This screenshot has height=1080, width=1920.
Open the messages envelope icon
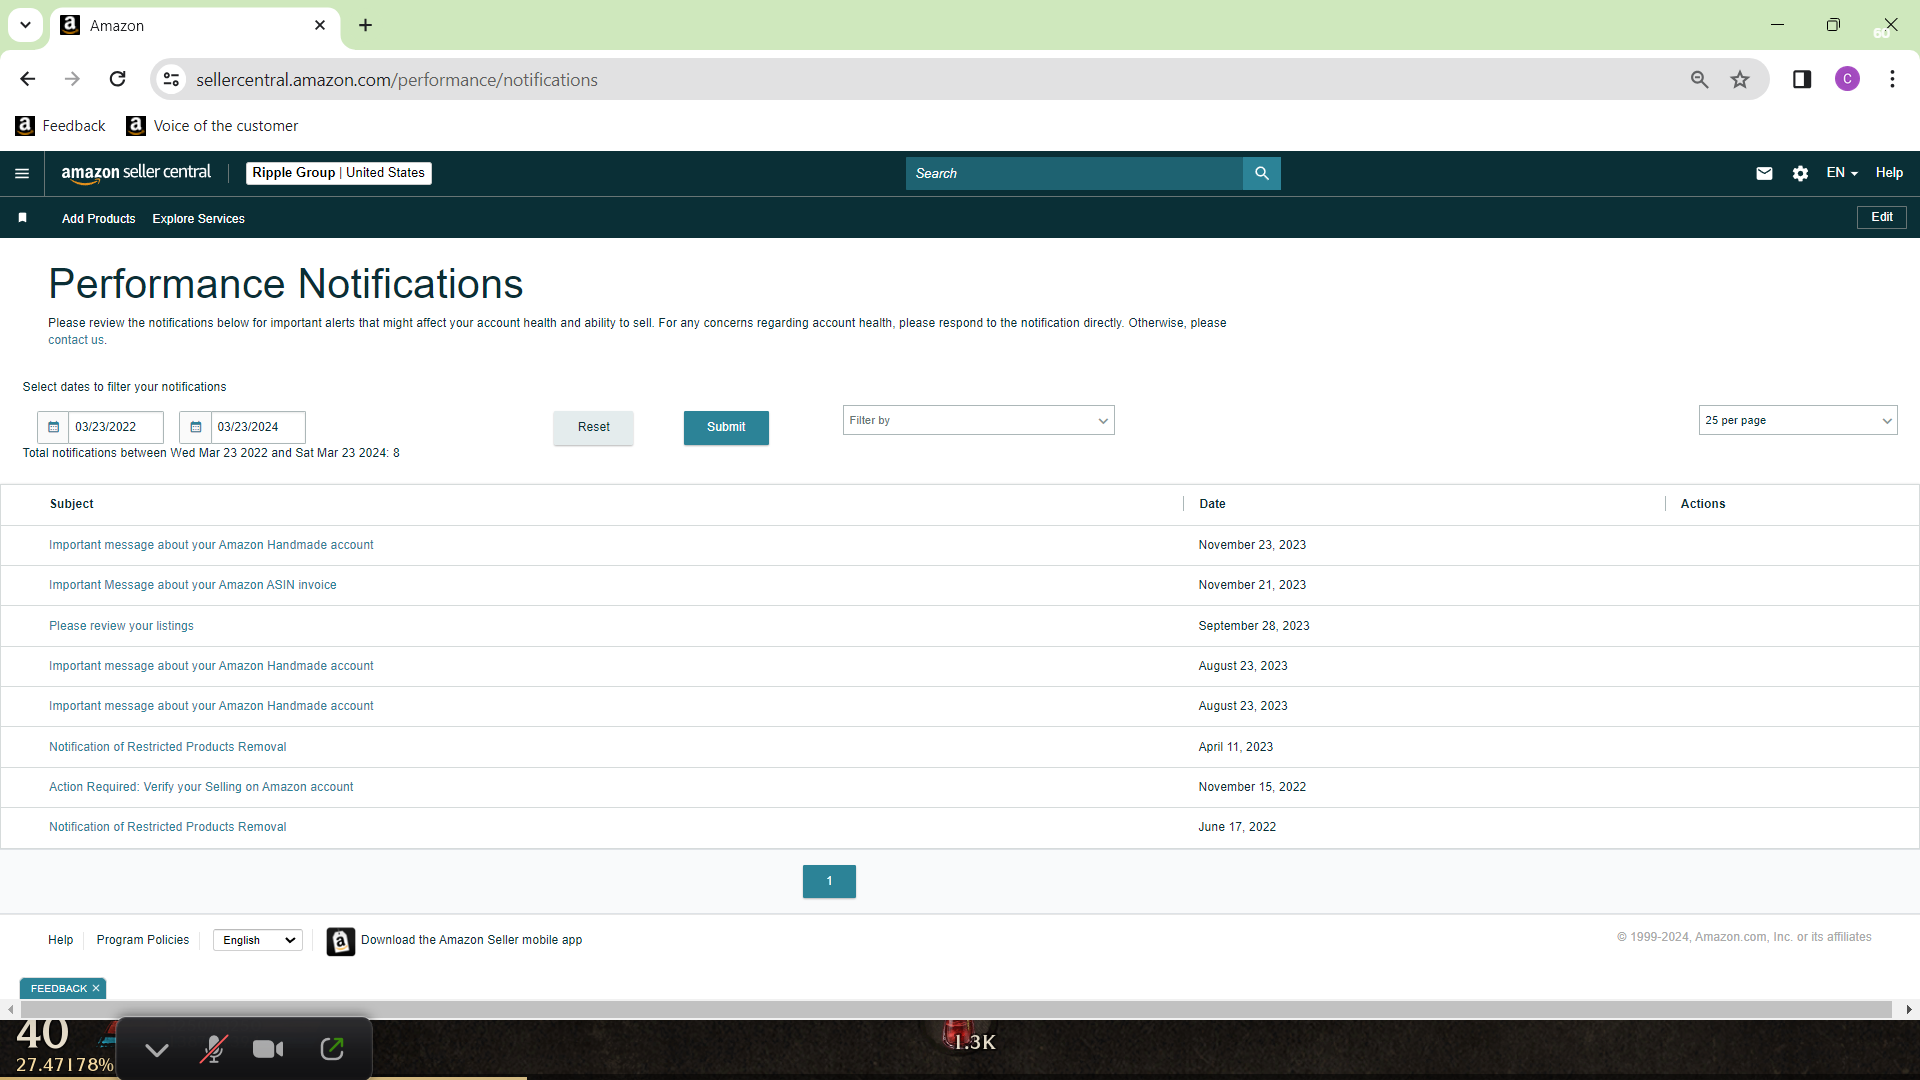[1764, 174]
